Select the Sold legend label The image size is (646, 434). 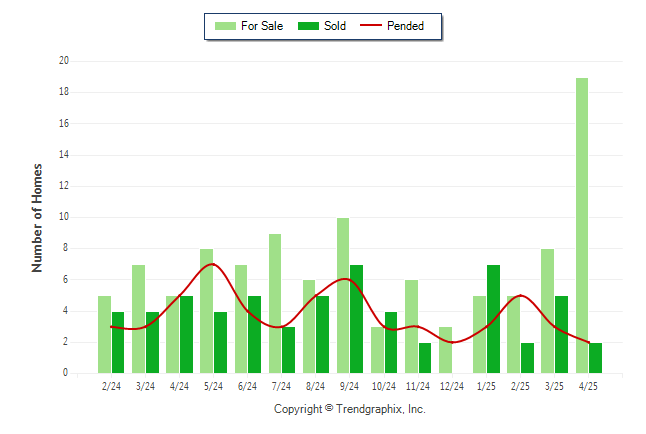pos(335,26)
